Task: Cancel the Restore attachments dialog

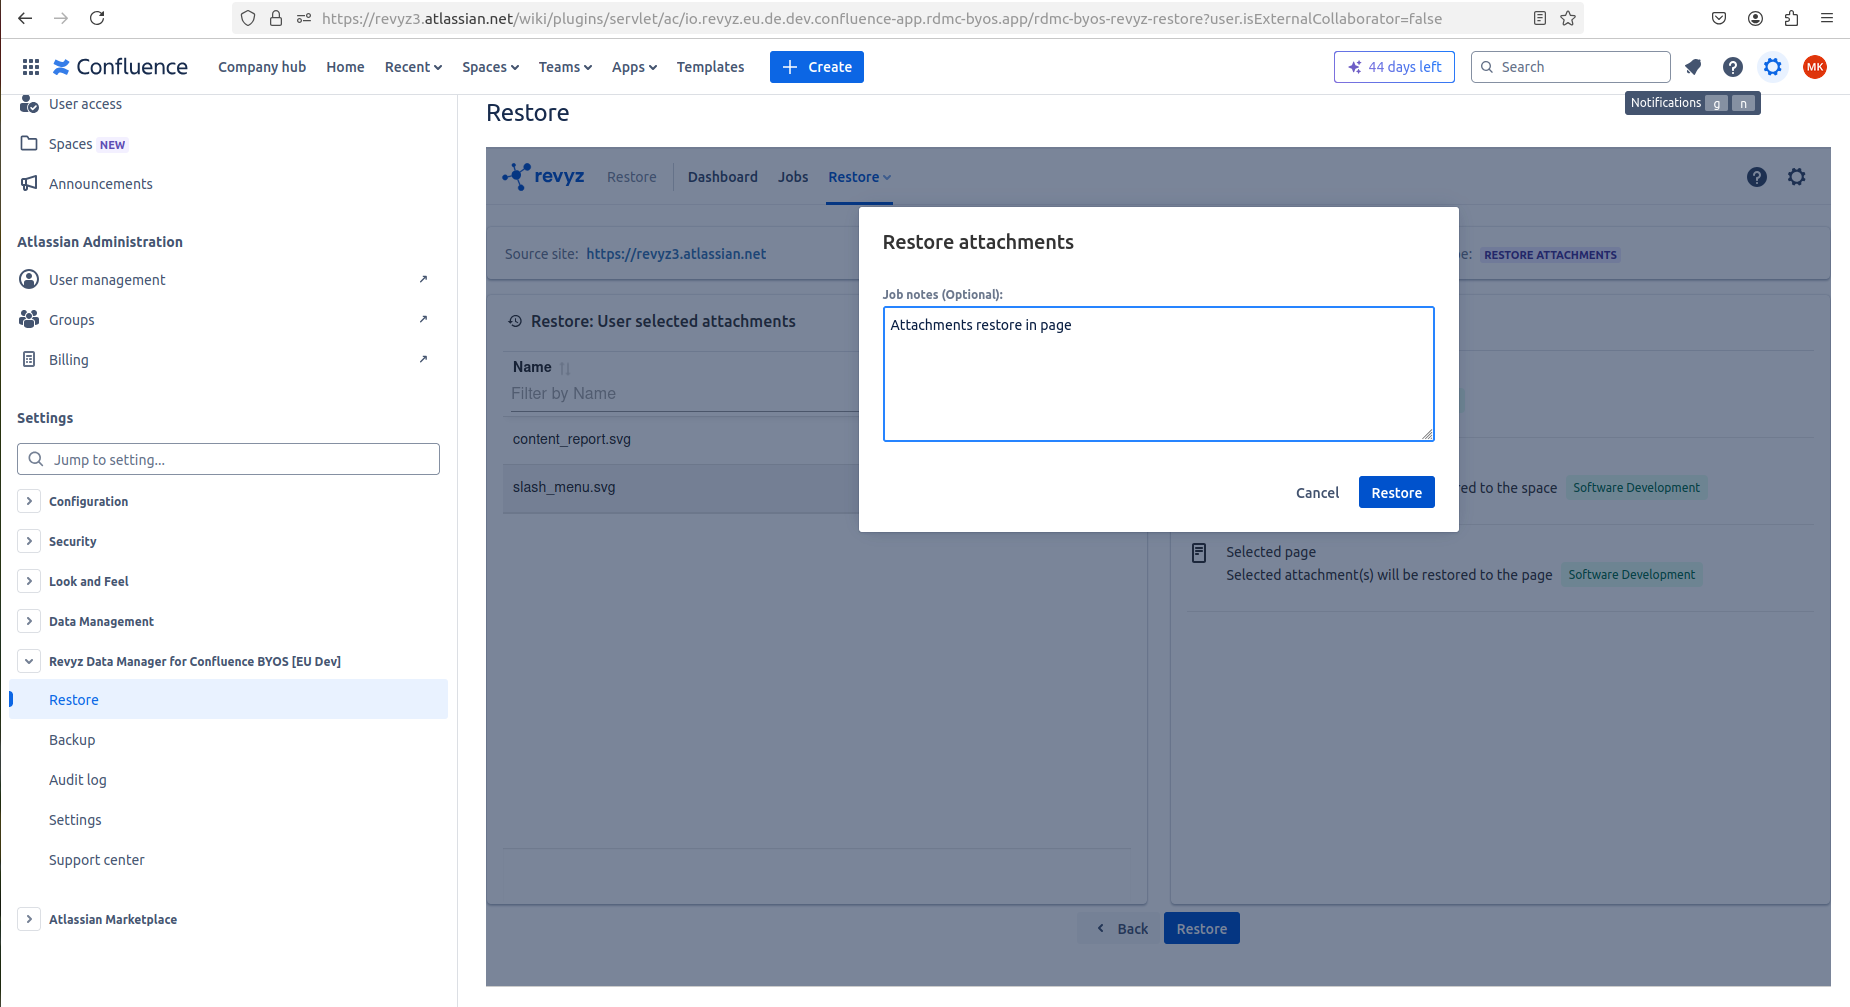Action: click(1317, 492)
